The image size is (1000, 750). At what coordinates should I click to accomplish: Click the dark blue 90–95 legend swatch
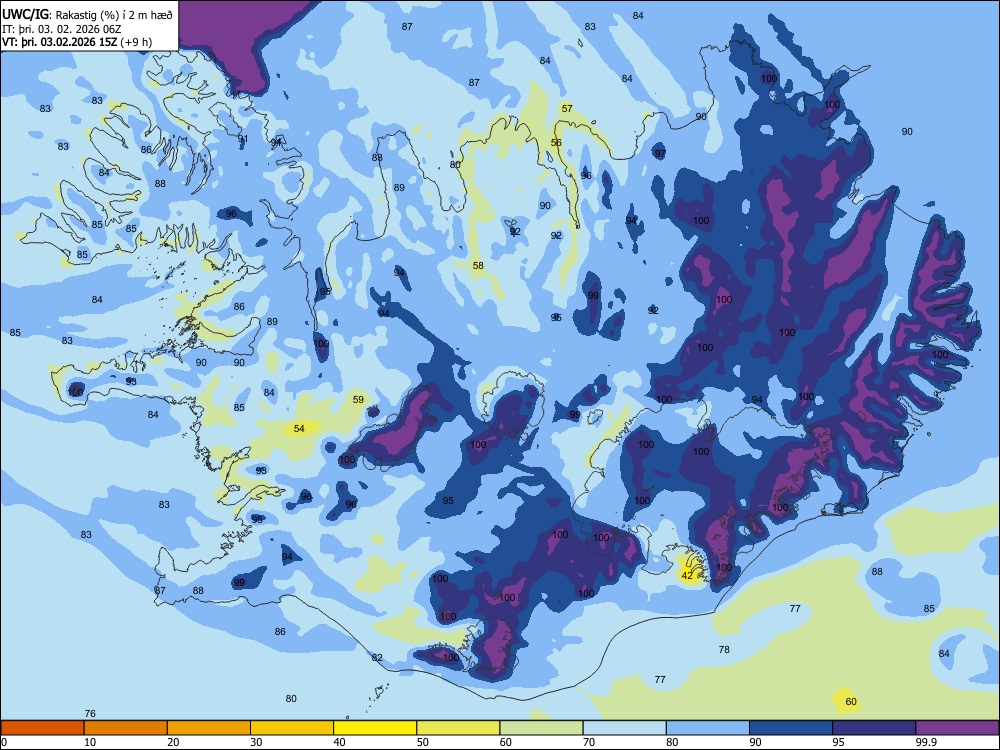click(x=791, y=728)
